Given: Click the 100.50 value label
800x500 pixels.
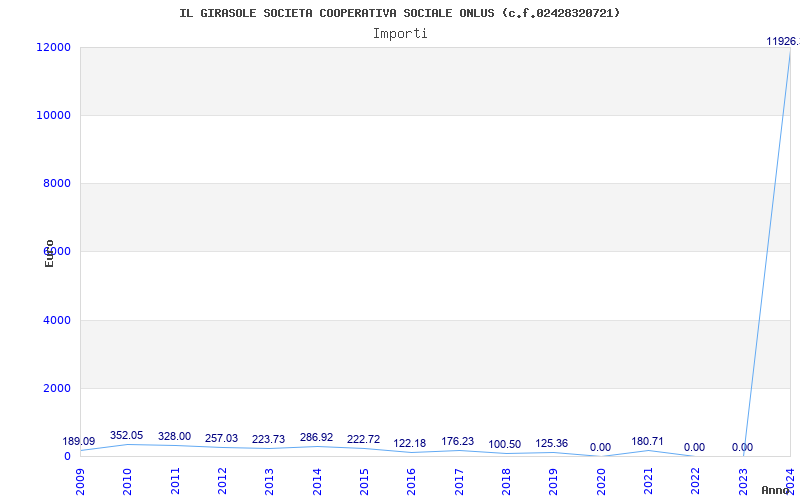Looking at the screenshot, I should [505, 444].
